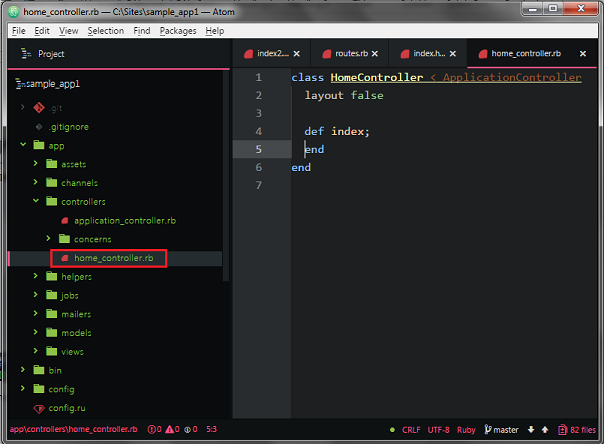This screenshot has height=444, width=604.
Task: Open the View menu
Action: [x=69, y=31]
